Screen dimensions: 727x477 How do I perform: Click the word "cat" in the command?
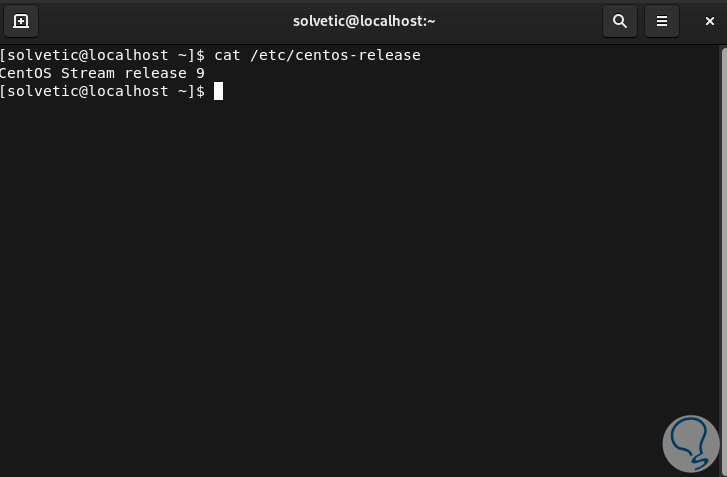[x=227, y=55]
